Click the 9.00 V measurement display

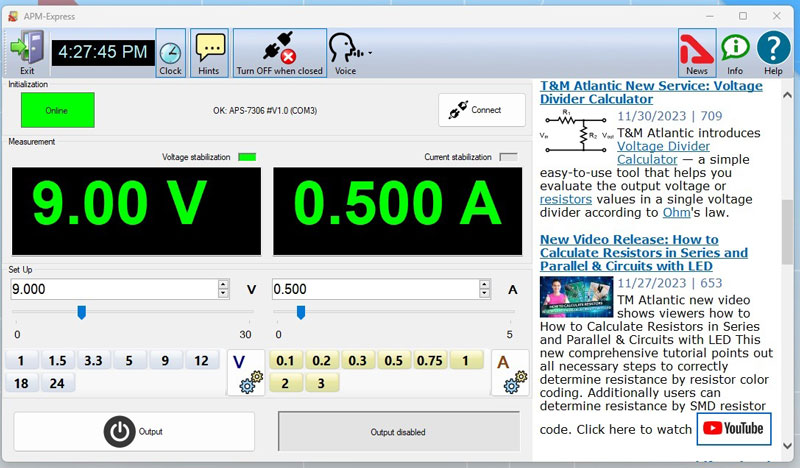coord(136,211)
